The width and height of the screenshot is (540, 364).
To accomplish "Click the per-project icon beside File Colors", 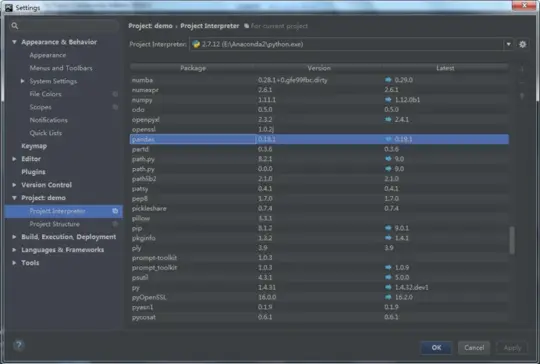I will 115,94.
